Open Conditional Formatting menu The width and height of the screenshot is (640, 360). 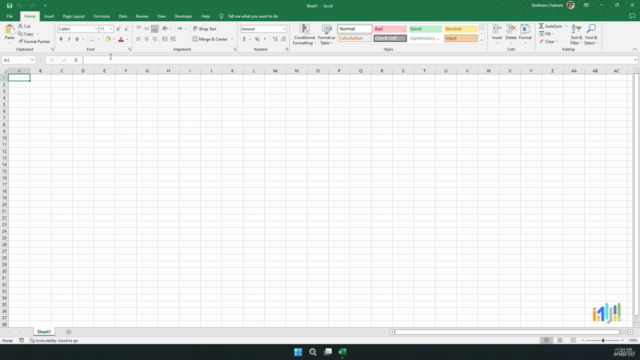[304, 34]
